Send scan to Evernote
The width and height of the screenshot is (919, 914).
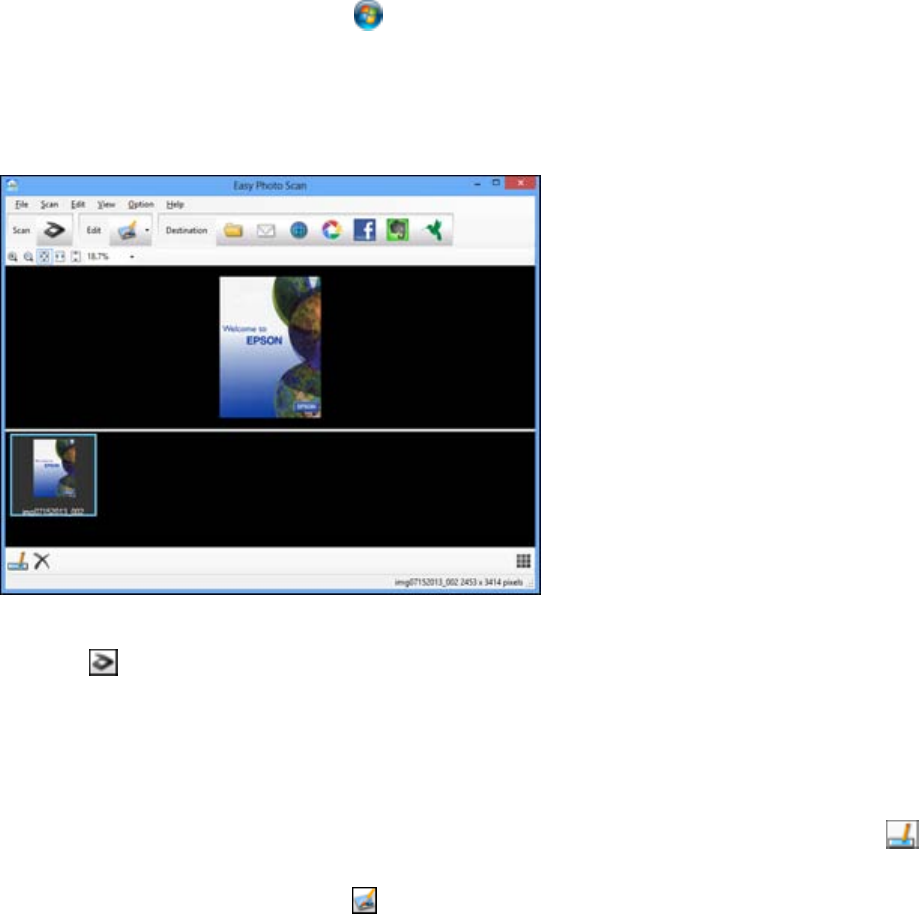(x=398, y=231)
